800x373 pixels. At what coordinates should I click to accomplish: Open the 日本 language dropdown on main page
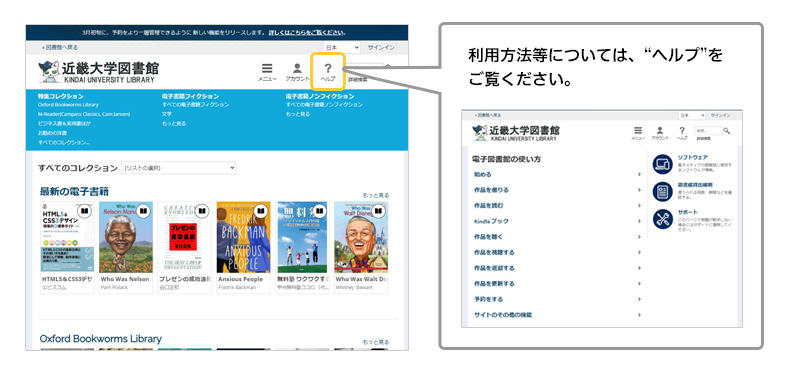[x=341, y=47]
